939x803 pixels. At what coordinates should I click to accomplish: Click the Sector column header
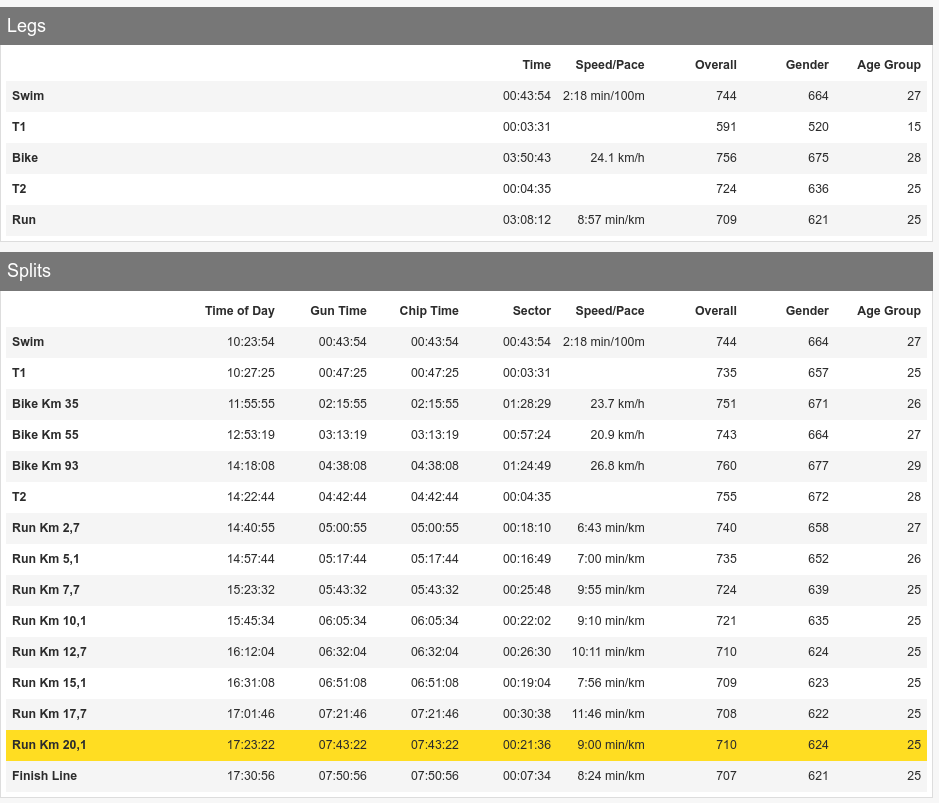tap(531, 311)
